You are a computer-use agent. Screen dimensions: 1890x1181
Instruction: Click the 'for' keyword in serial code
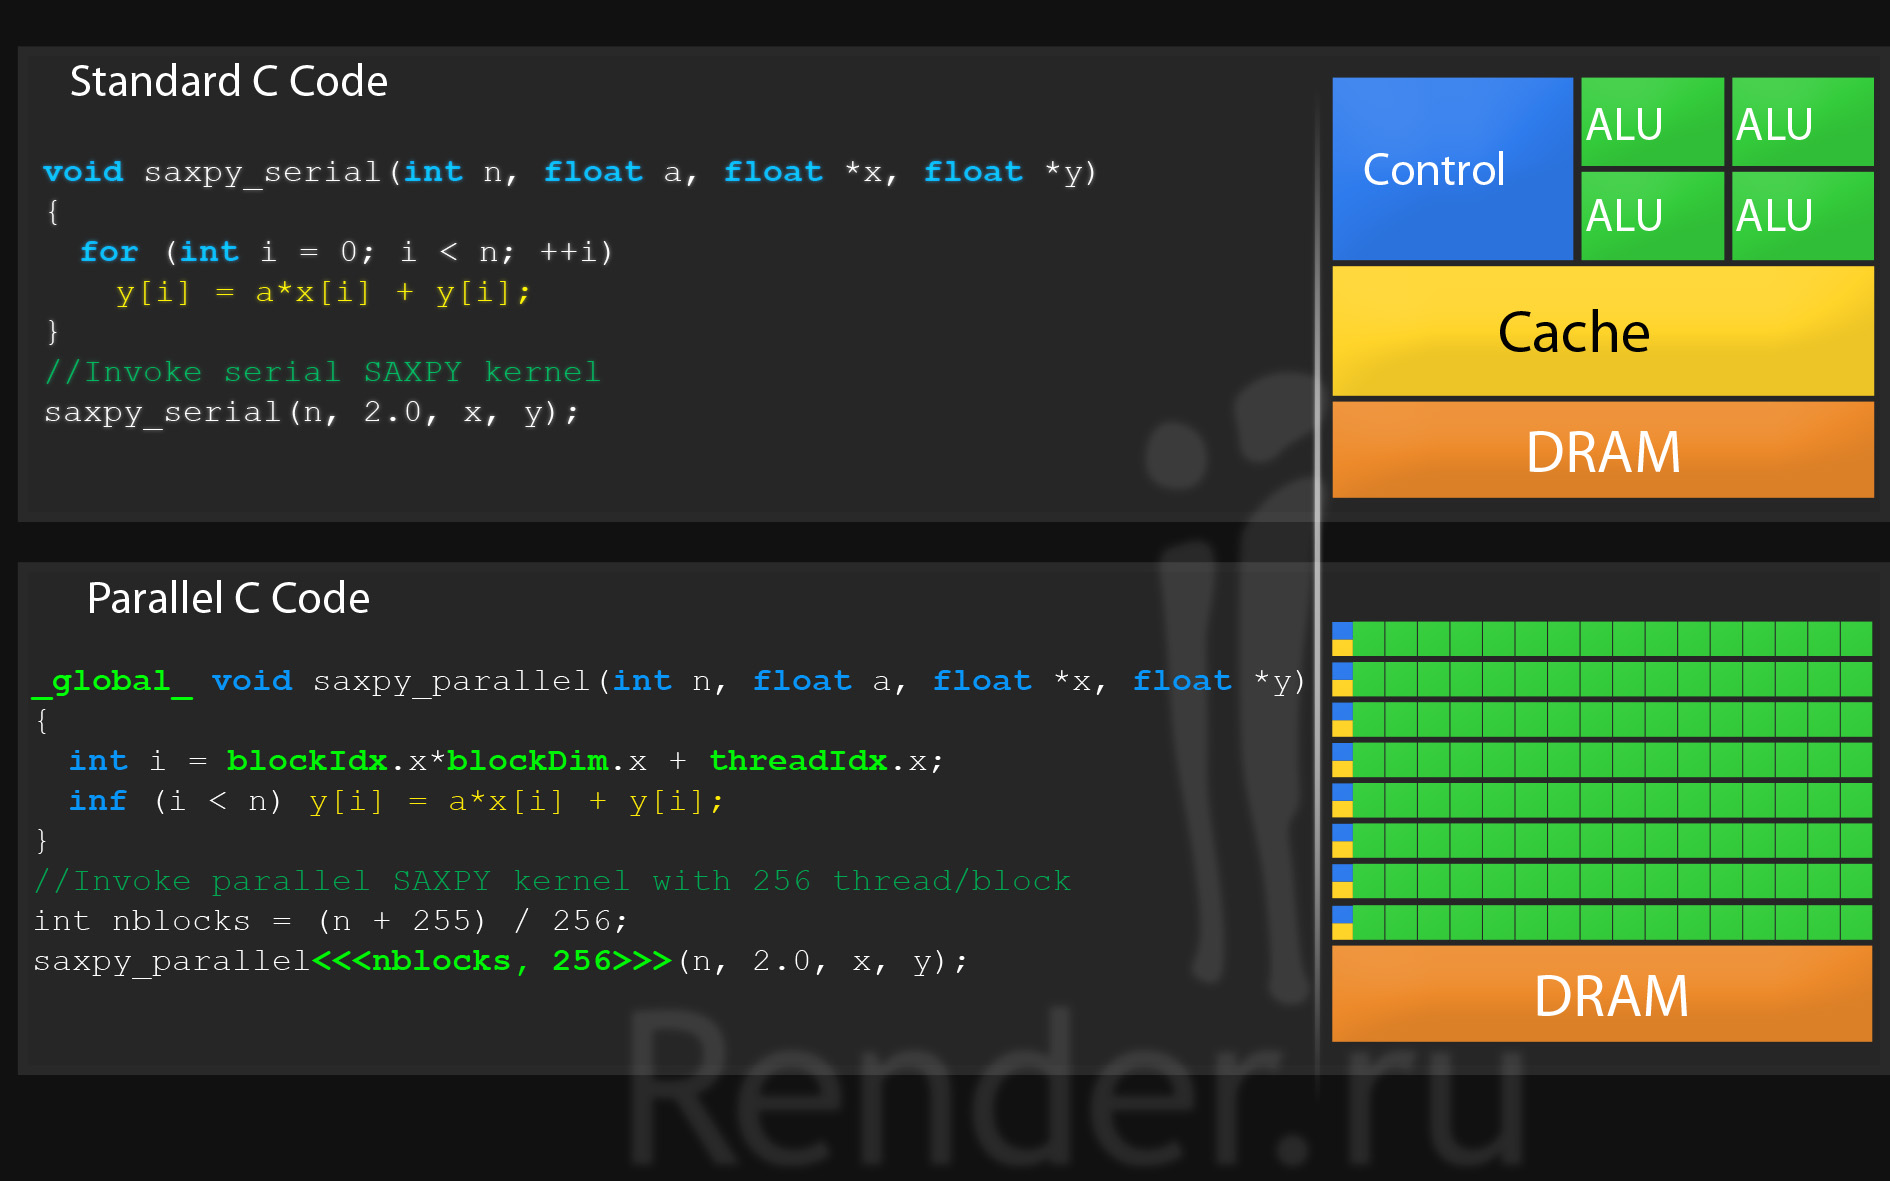[x=109, y=252]
